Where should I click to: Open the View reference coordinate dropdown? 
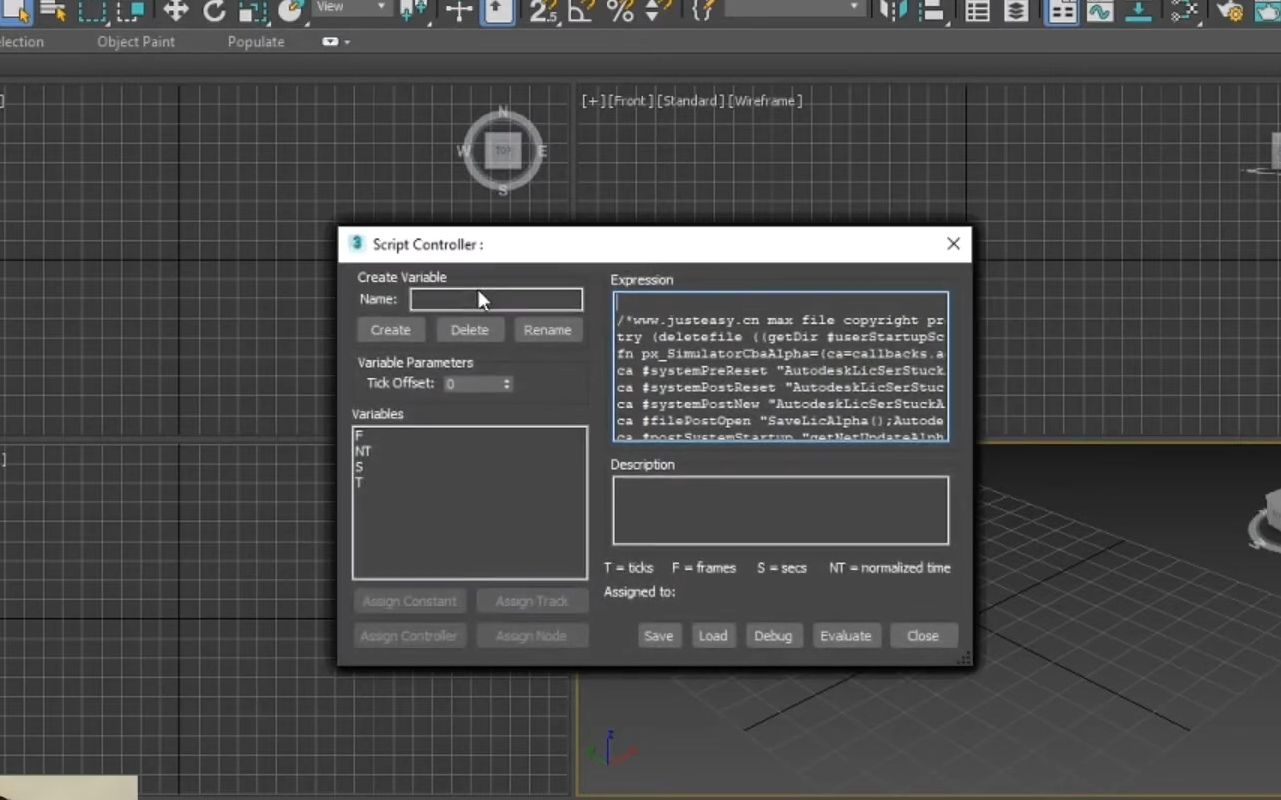pyautogui.click(x=352, y=8)
